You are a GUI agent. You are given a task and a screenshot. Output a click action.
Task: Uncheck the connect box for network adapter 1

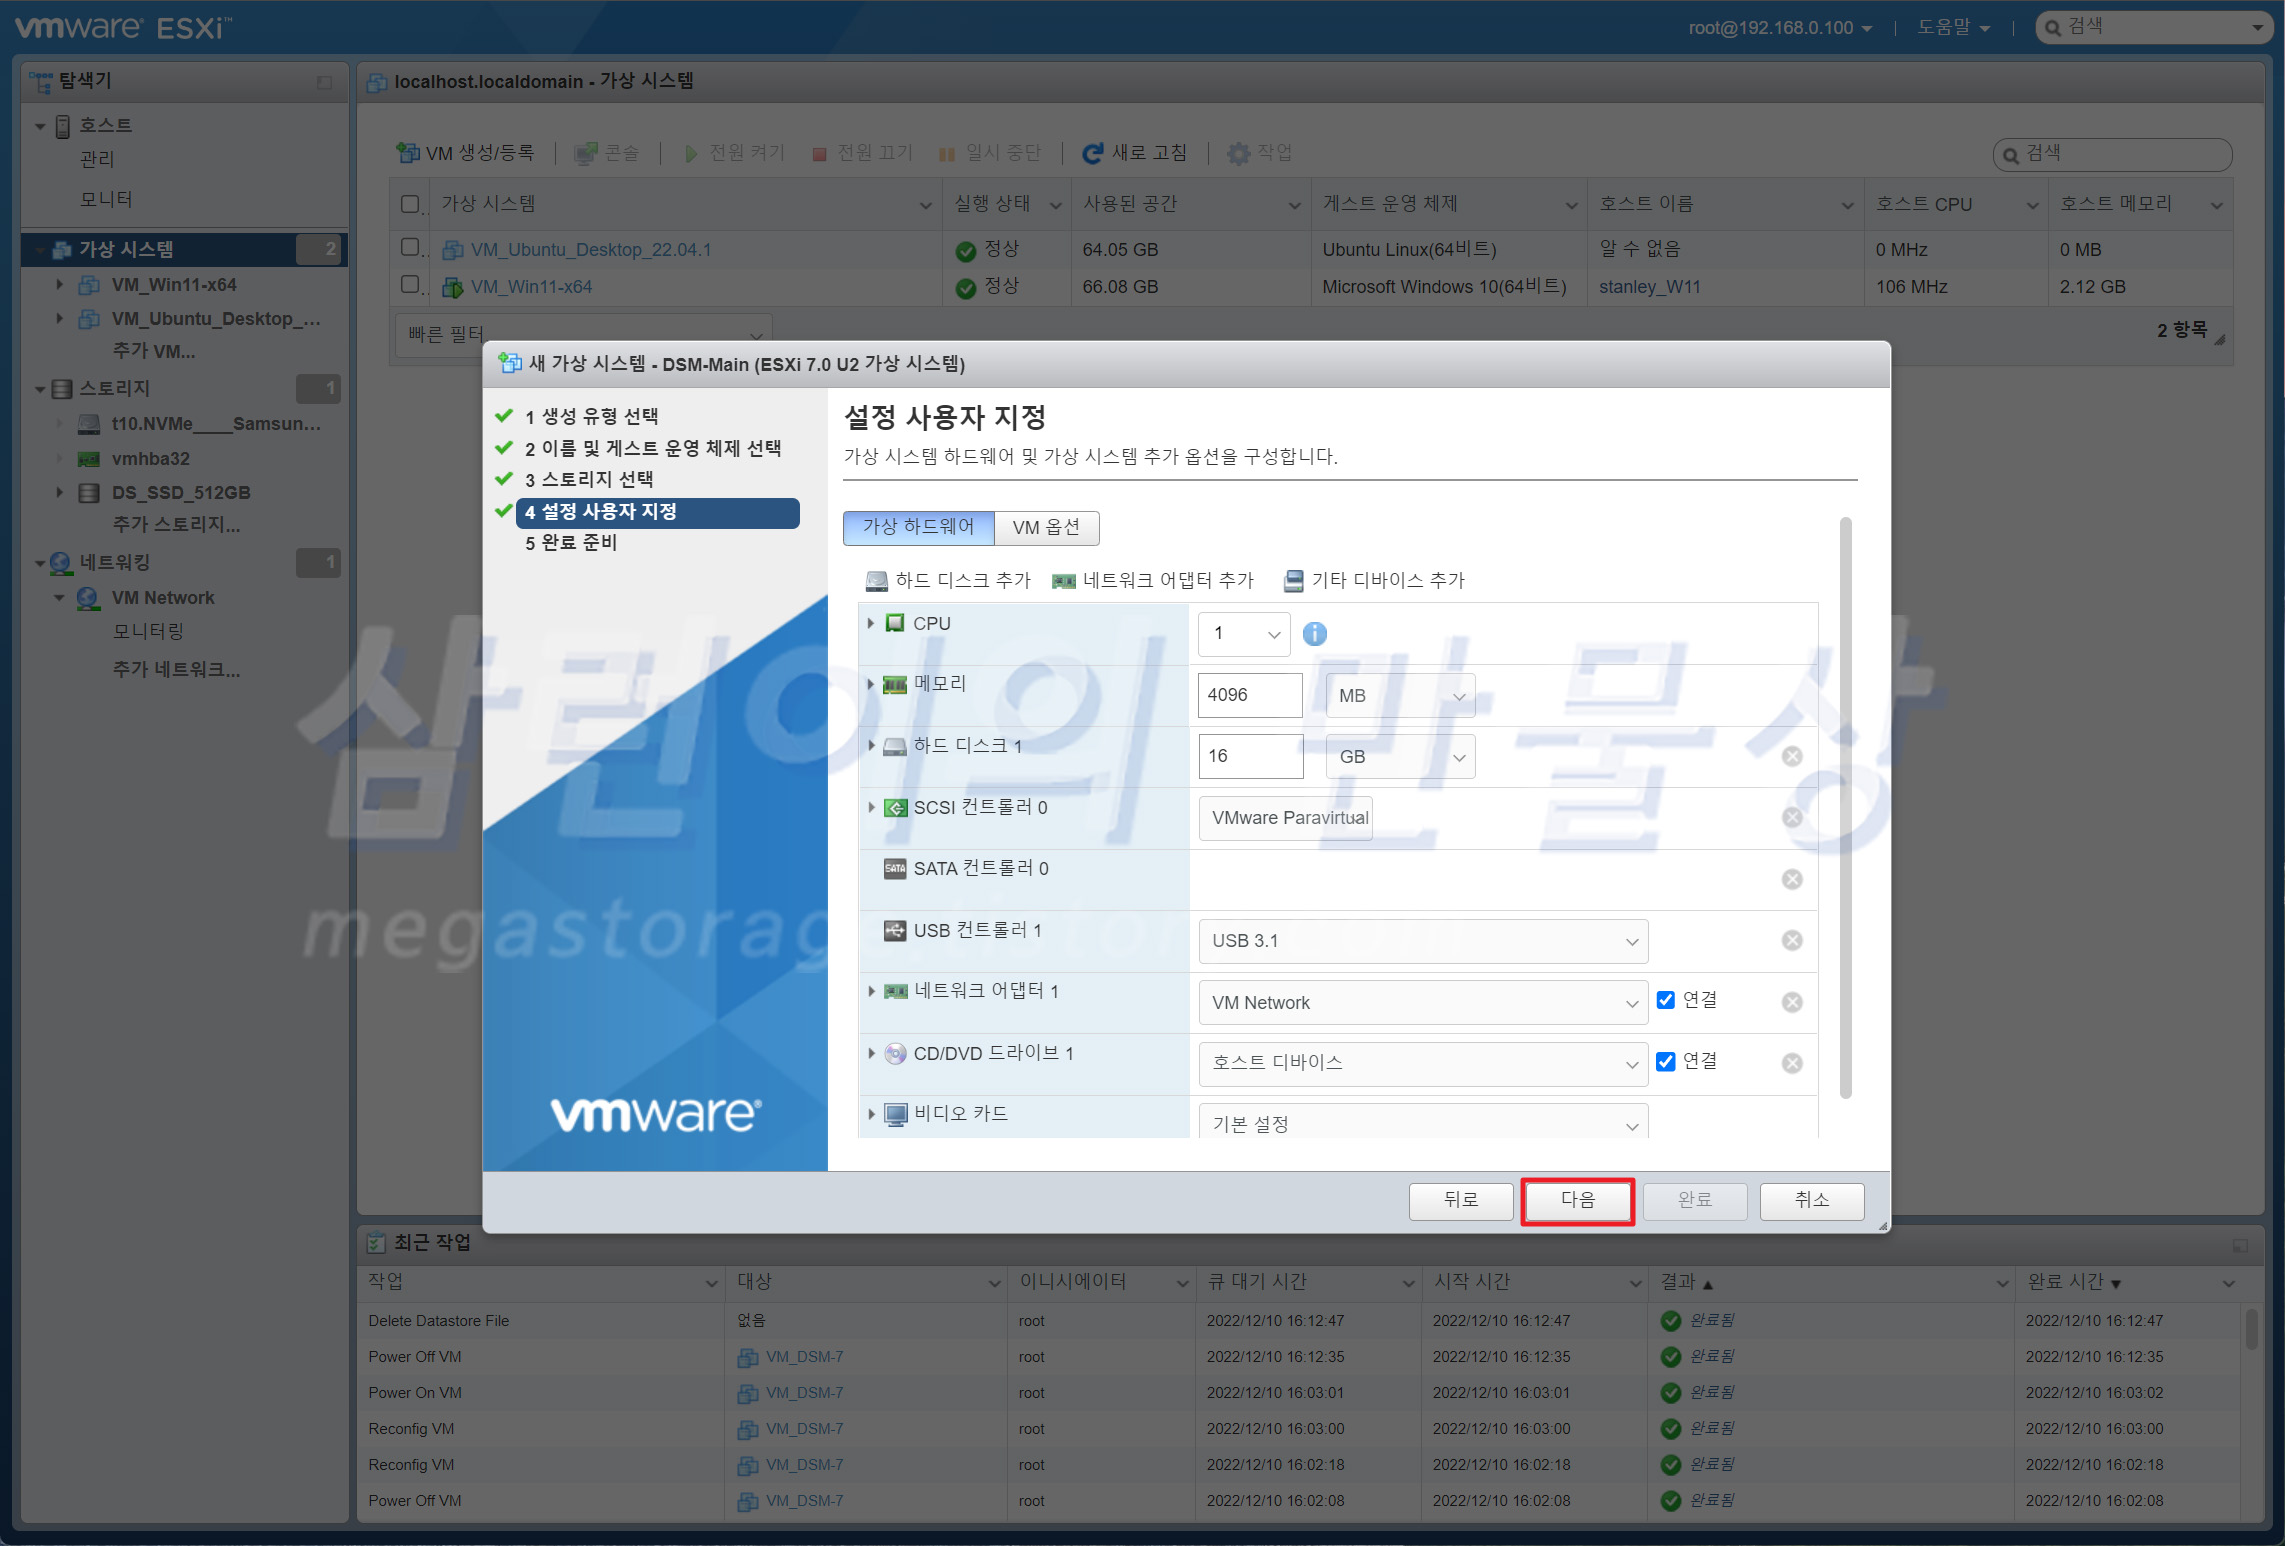(1666, 1000)
